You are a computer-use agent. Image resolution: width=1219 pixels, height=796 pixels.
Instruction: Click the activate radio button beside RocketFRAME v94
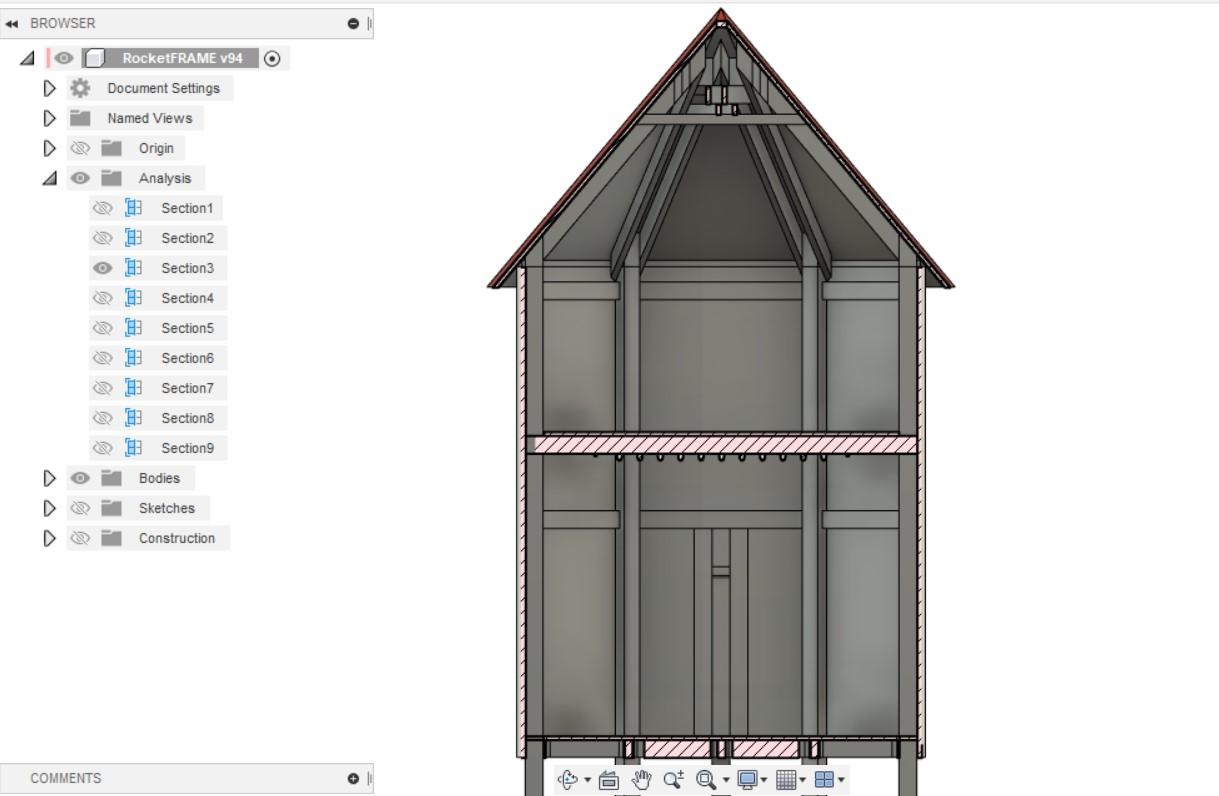270,58
